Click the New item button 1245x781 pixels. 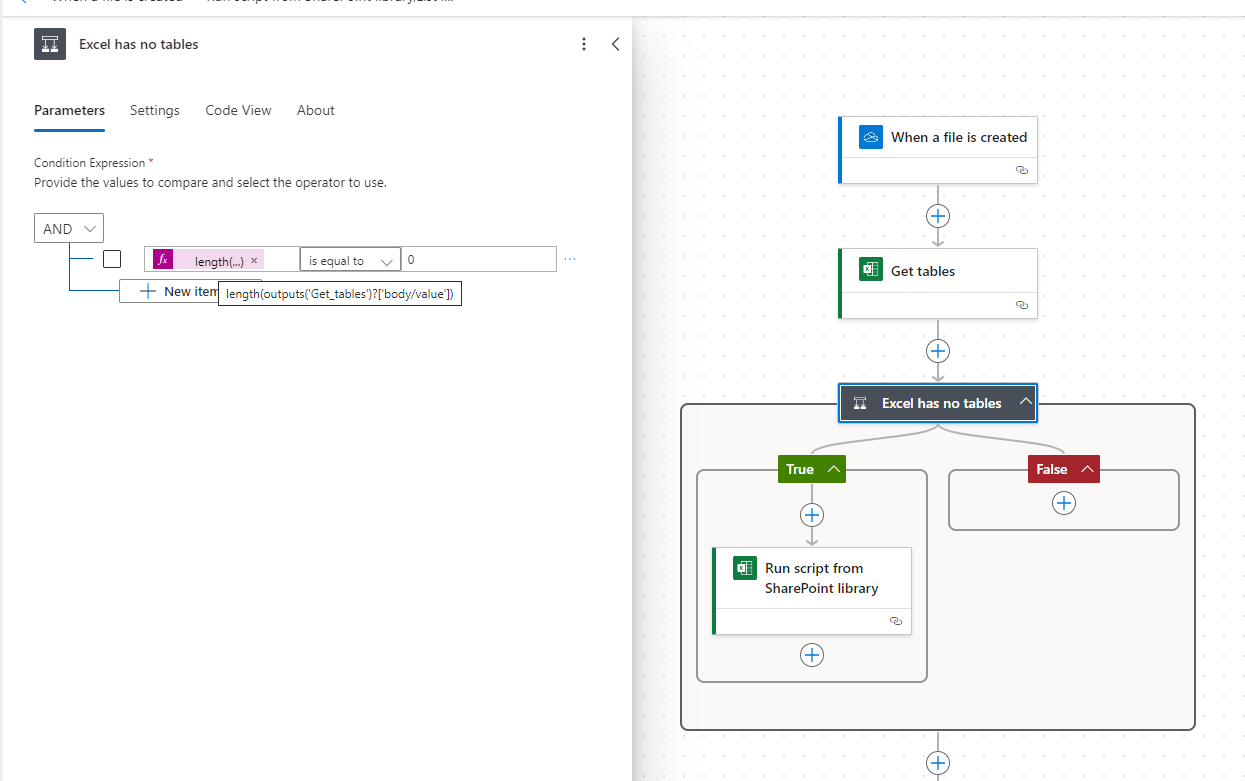click(x=168, y=291)
